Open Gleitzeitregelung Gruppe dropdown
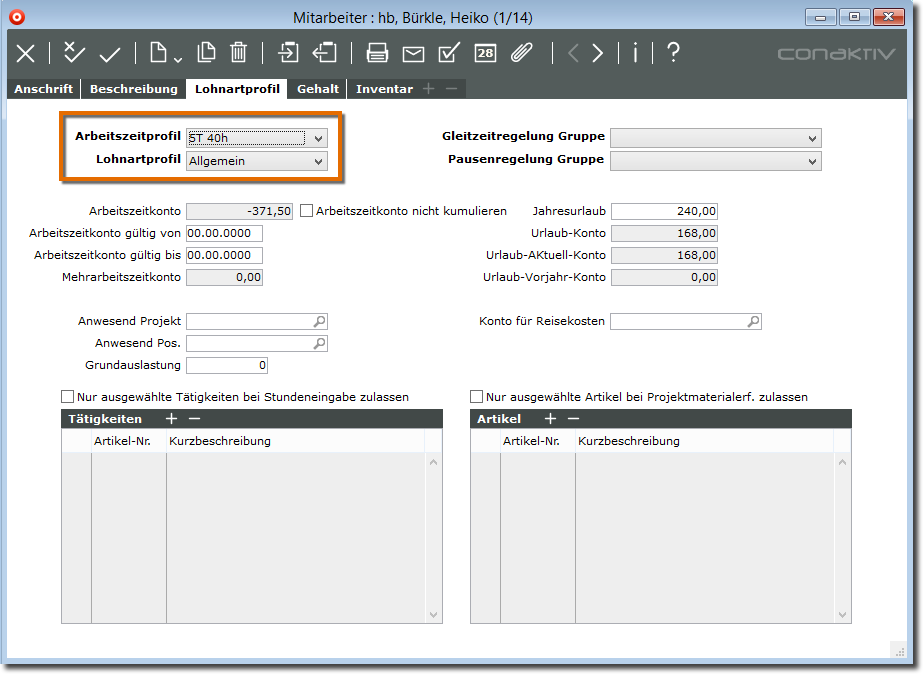 tap(812, 138)
